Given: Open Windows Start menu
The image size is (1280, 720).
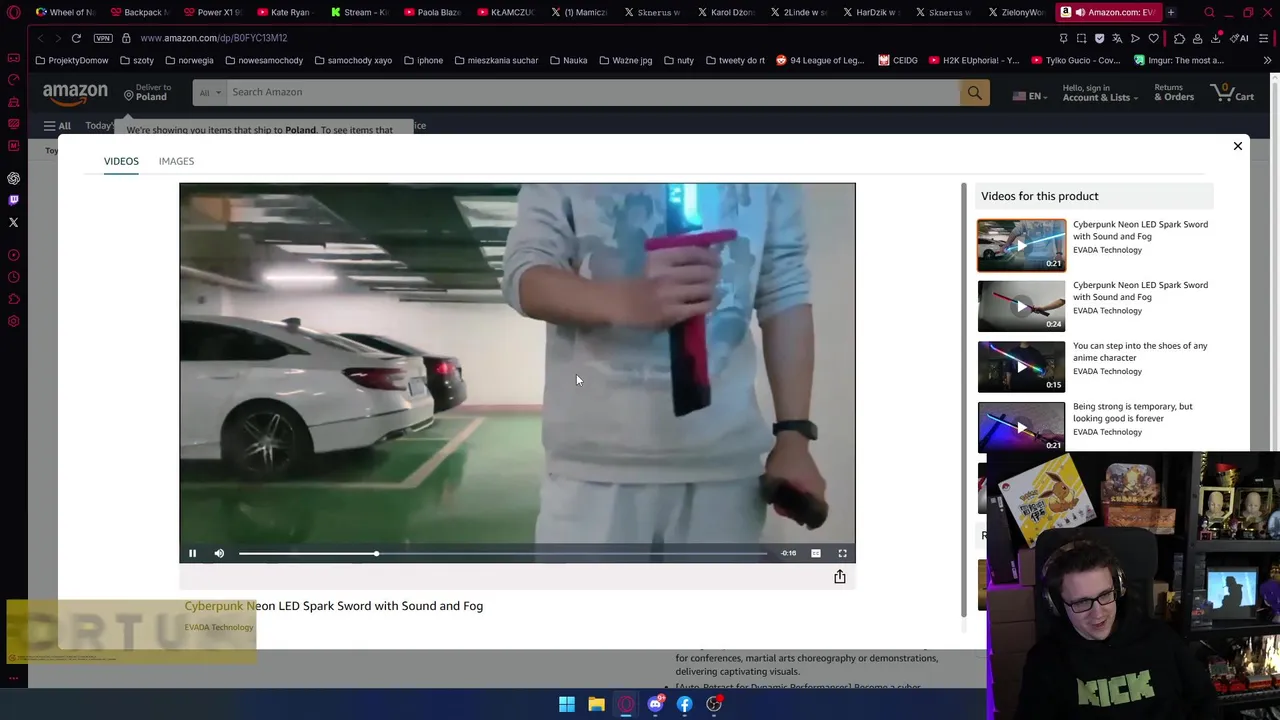Looking at the screenshot, I should [x=567, y=704].
